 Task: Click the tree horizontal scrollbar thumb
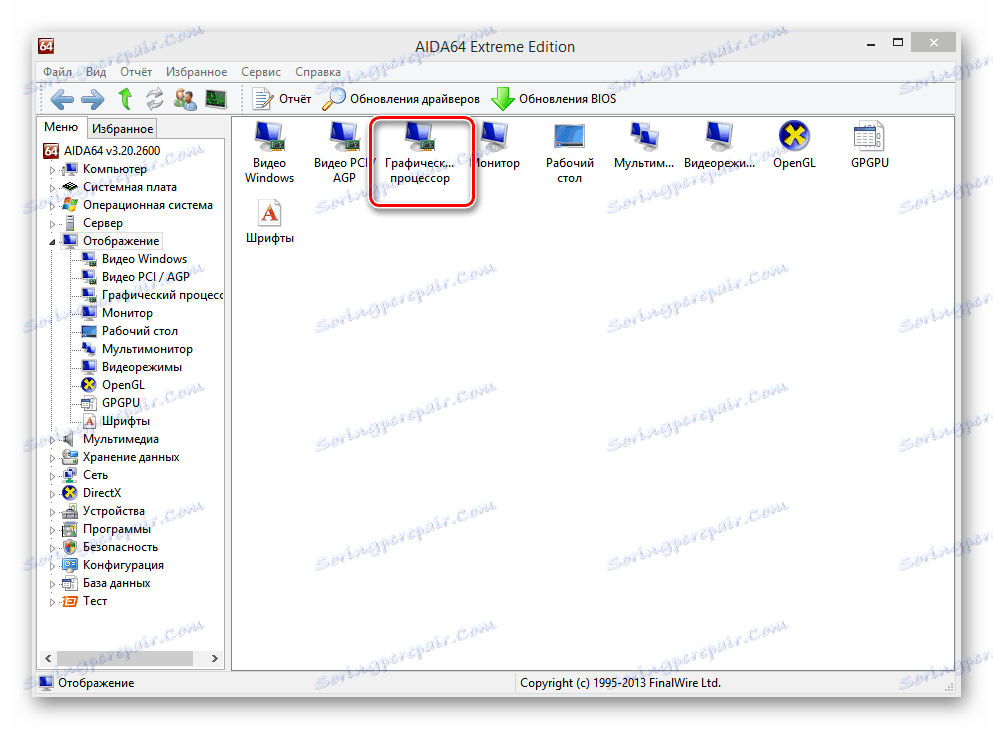click(125, 659)
